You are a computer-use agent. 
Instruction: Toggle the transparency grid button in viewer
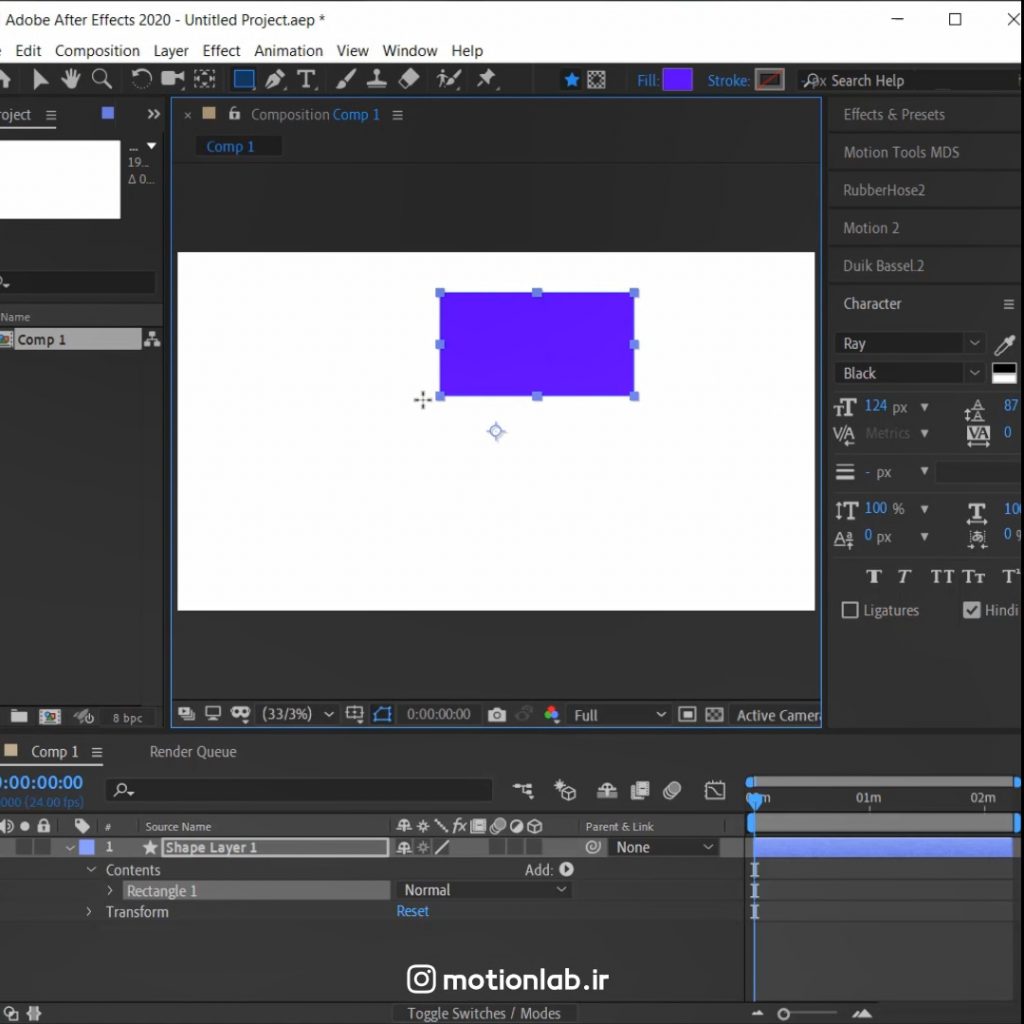click(714, 714)
